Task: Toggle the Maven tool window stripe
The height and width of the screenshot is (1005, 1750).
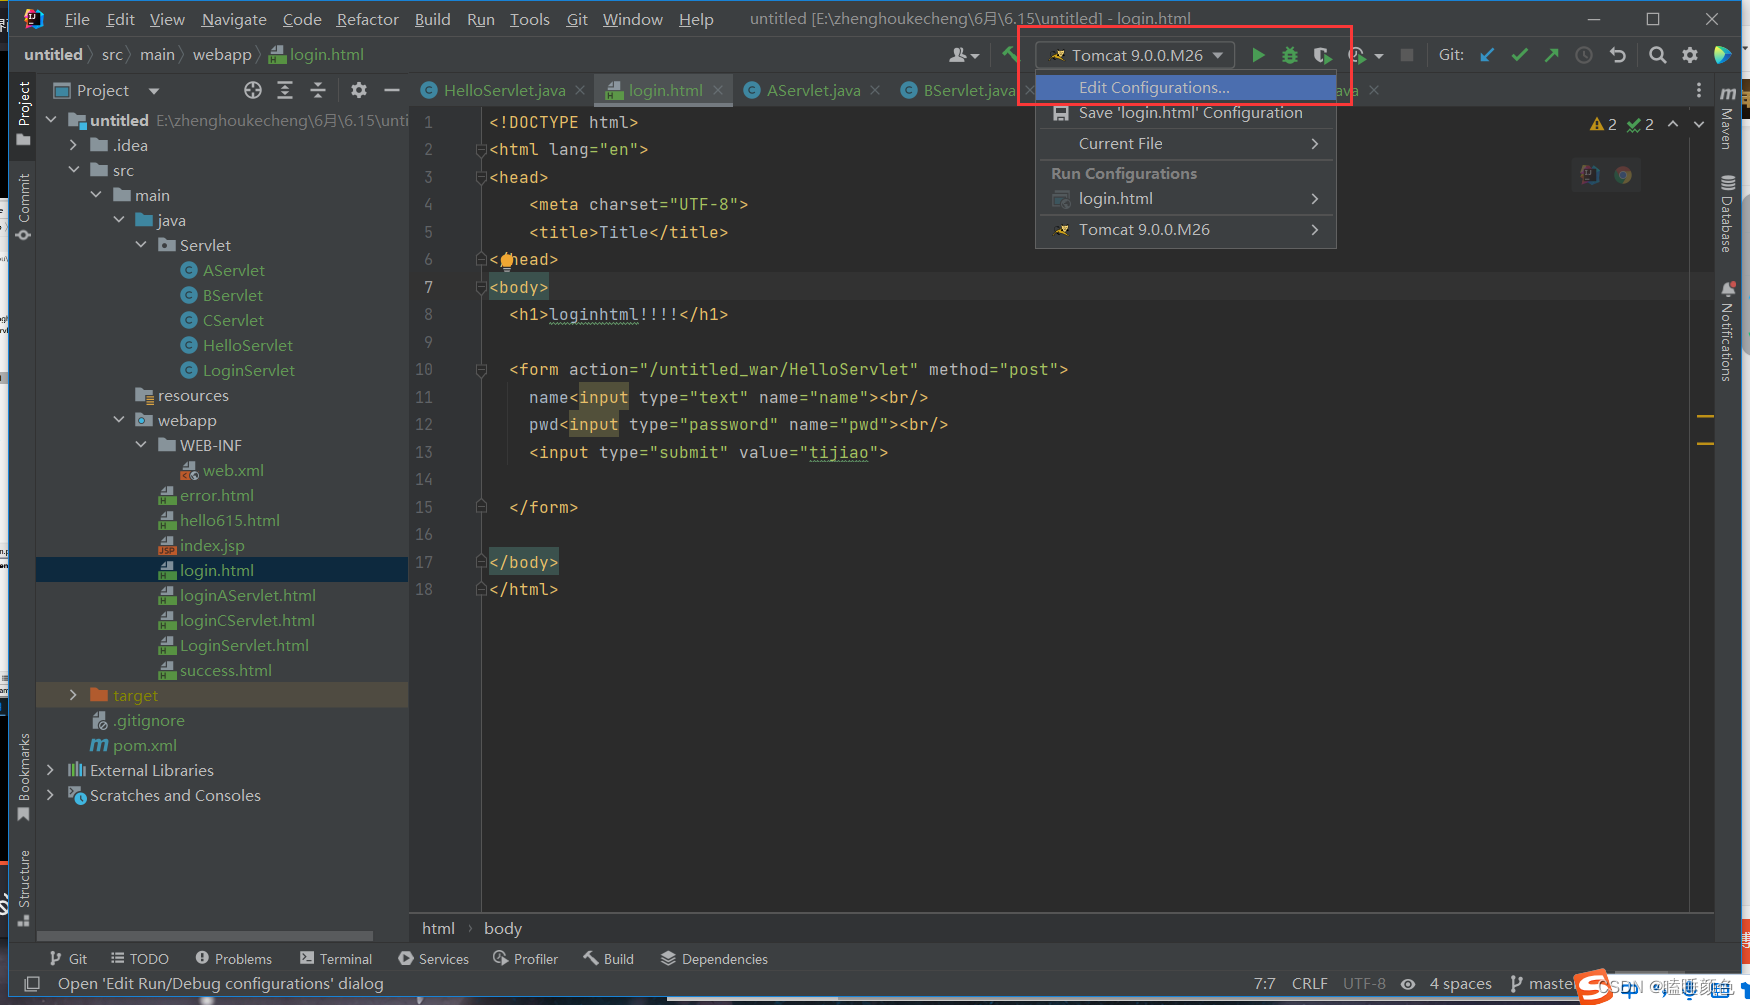Action: click(1729, 130)
